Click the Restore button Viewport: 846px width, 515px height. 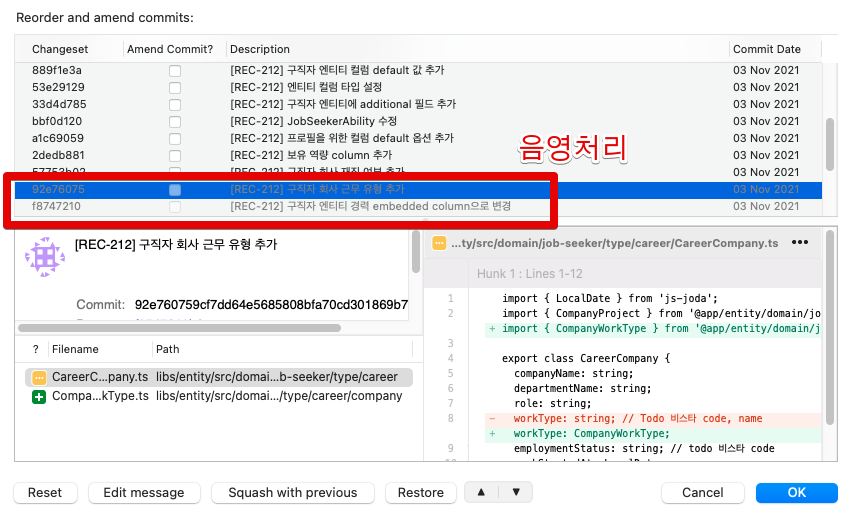(420, 493)
